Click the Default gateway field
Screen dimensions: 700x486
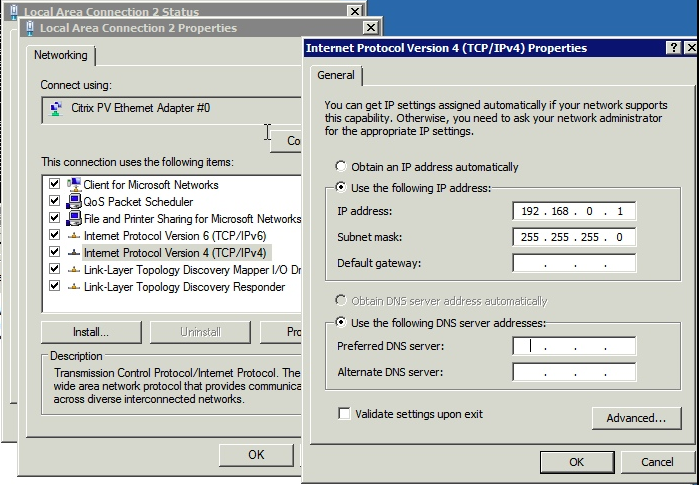point(574,263)
